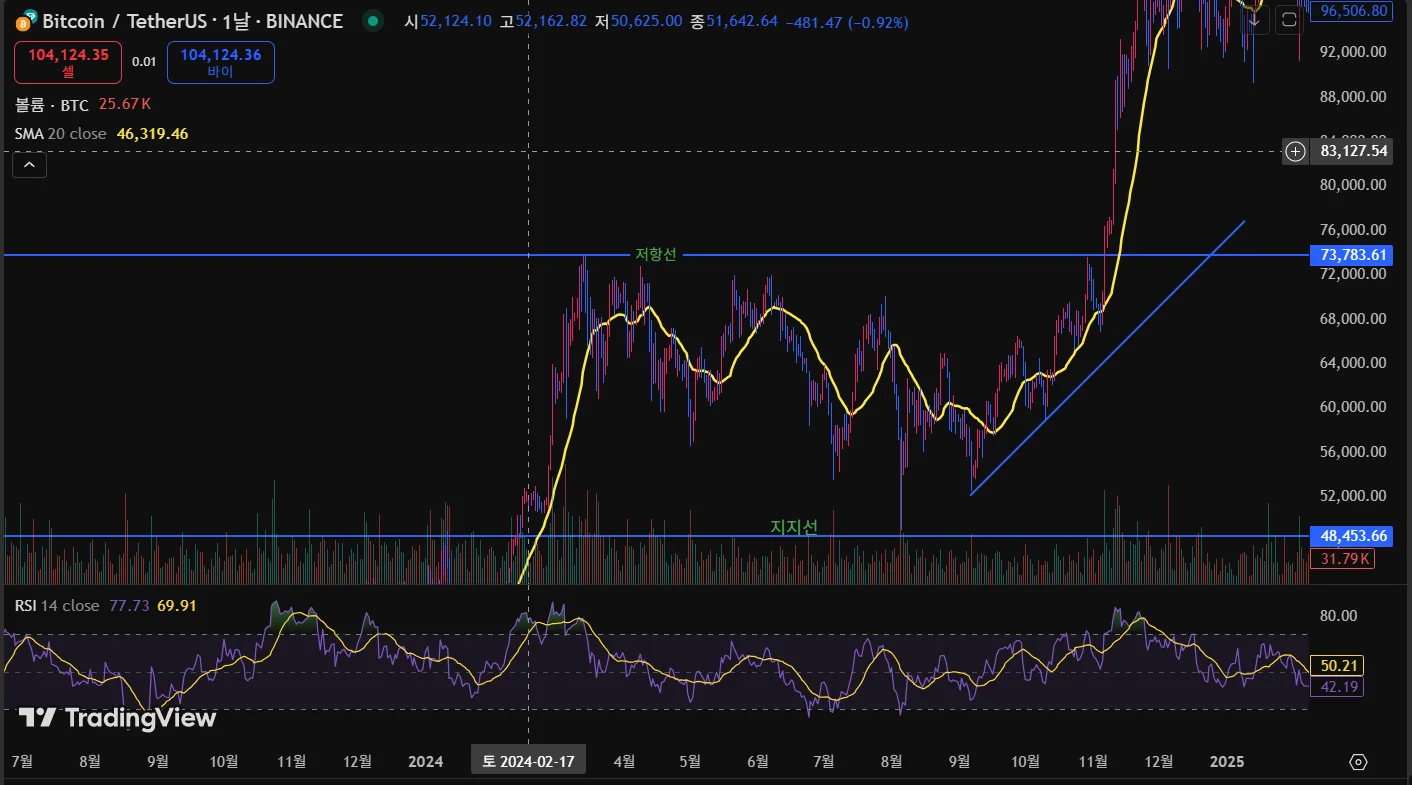The height and width of the screenshot is (785, 1412).
Task: Select the SMA 20 close indicator legend
Action: 61,133
